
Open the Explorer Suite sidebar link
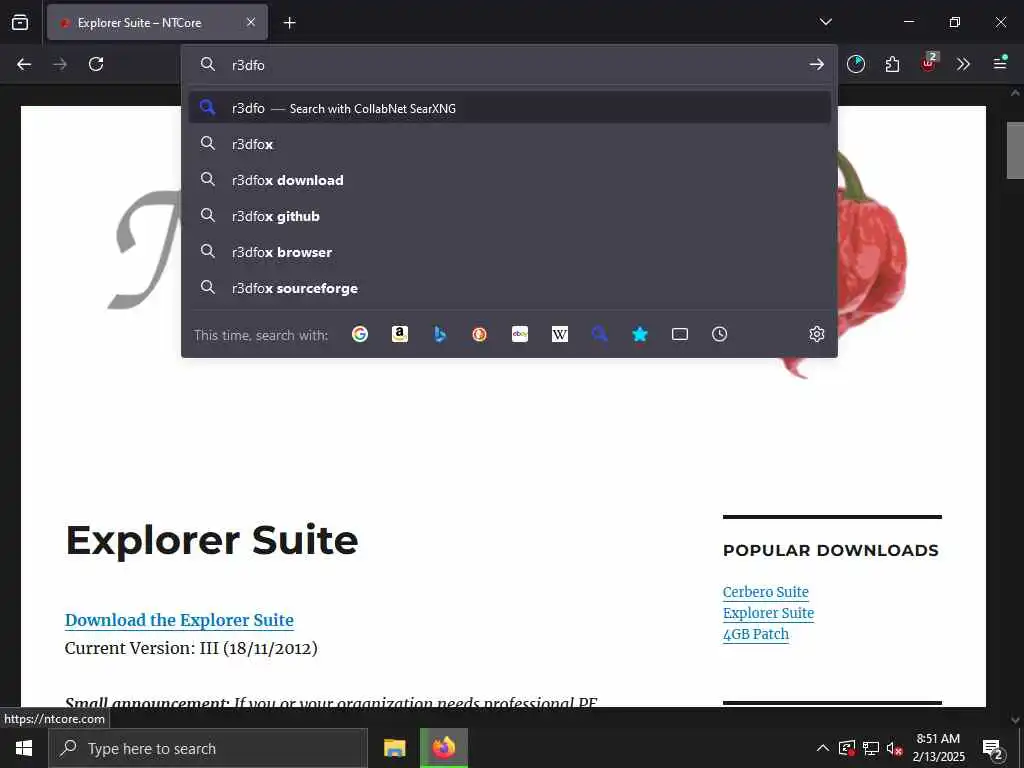[x=768, y=613]
